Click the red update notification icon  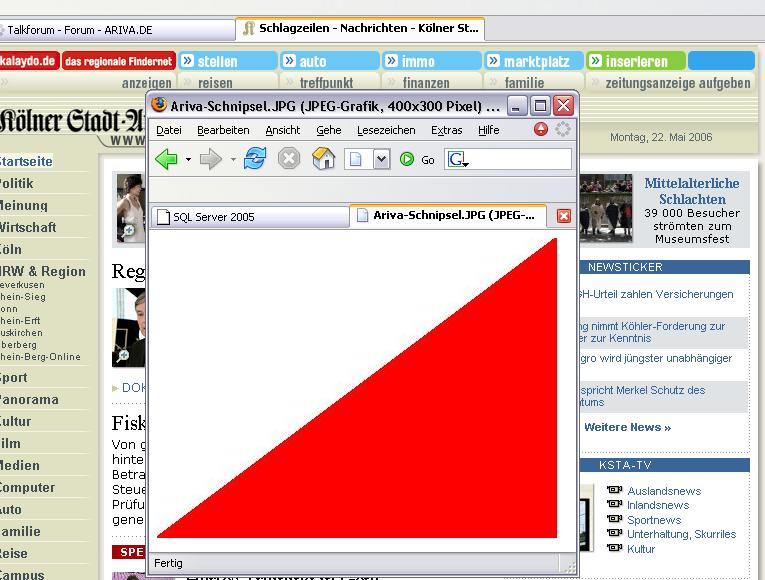pyautogui.click(x=541, y=130)
